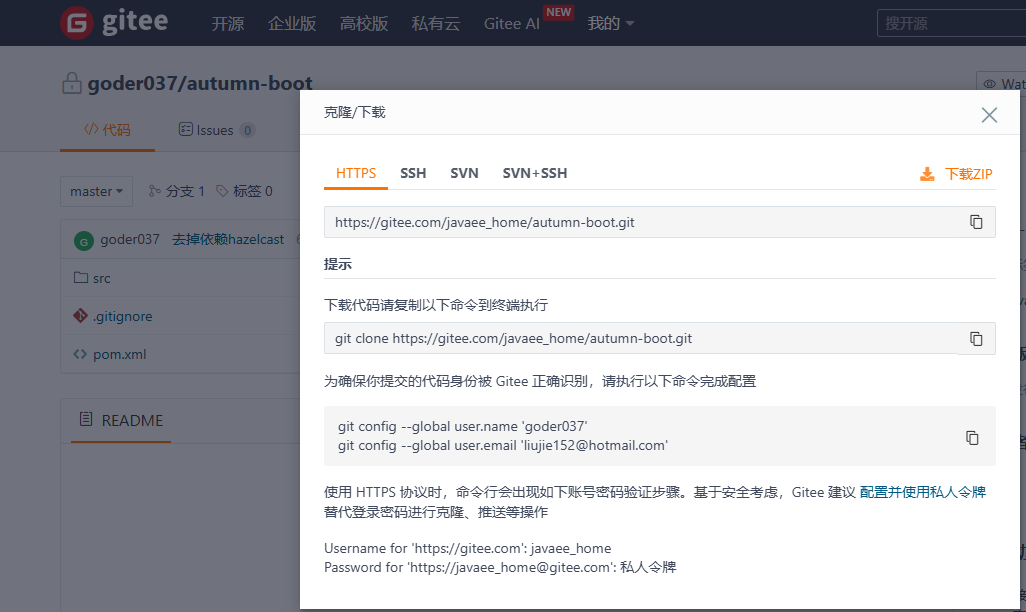Image resolution: width=1026 pixels, height=612 pixels.
Task: Open 企业版 in the top navigation
Action: click(292, 24)
